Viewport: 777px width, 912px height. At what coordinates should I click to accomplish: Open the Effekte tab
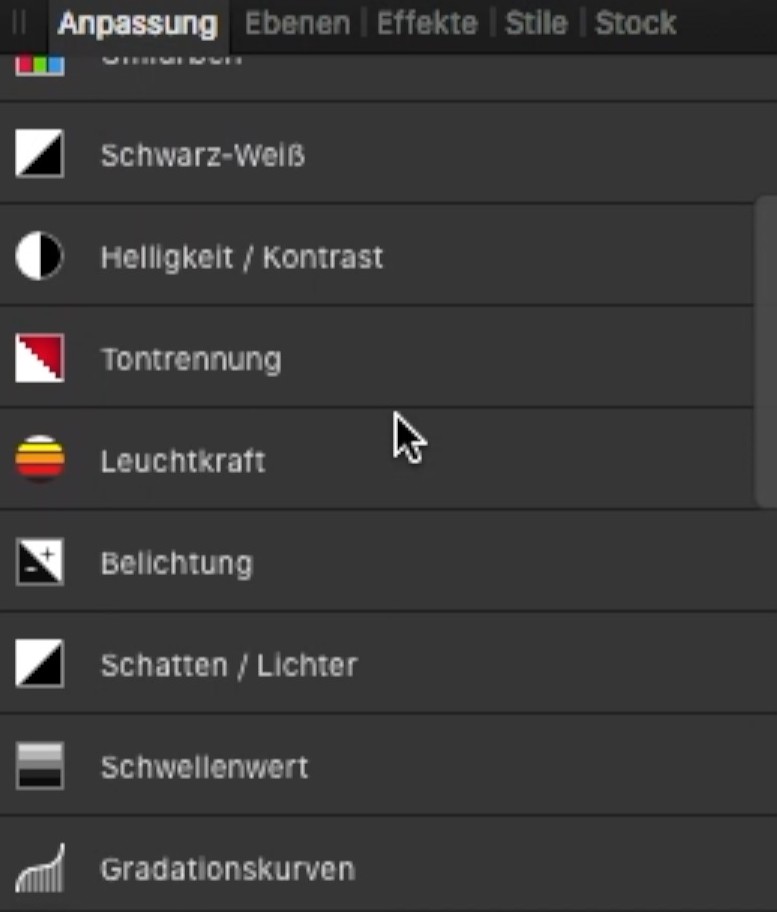(427, 23)
